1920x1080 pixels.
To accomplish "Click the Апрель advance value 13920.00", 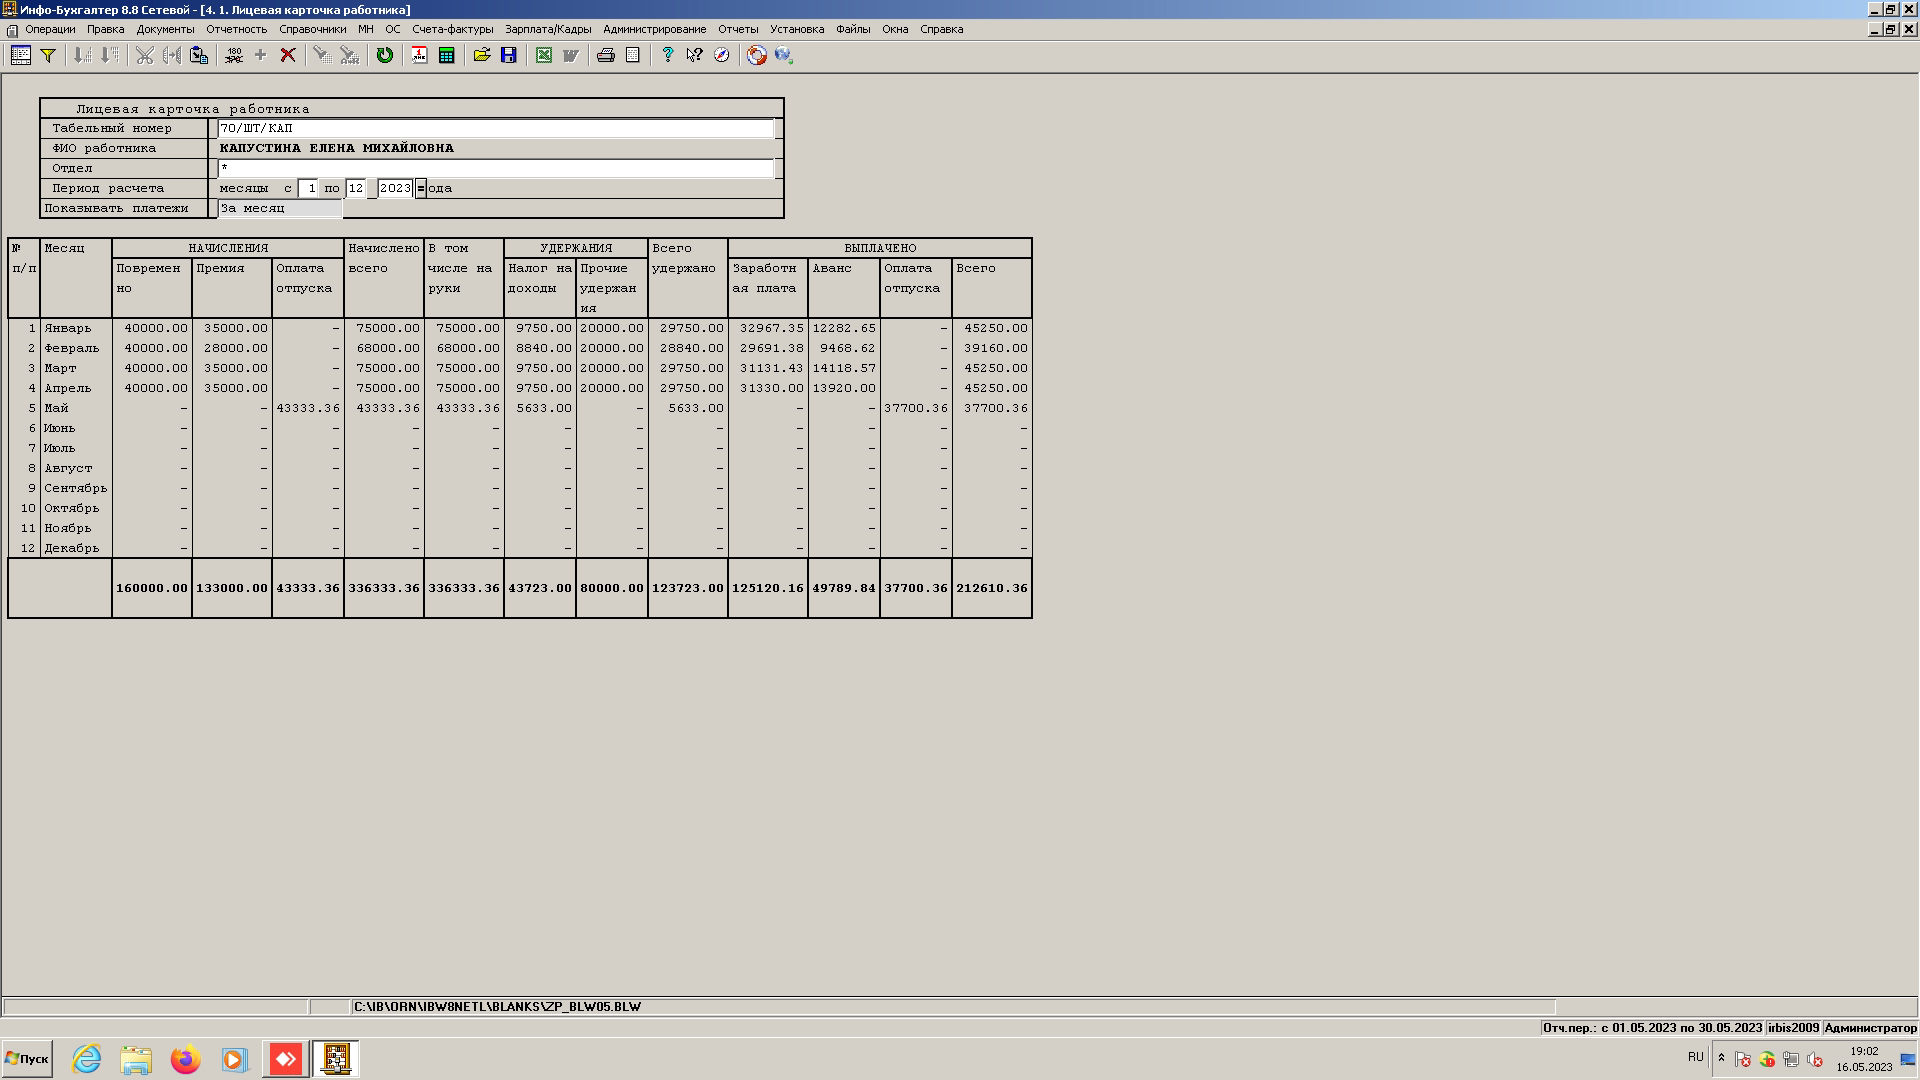I will [x=844, y=388].
